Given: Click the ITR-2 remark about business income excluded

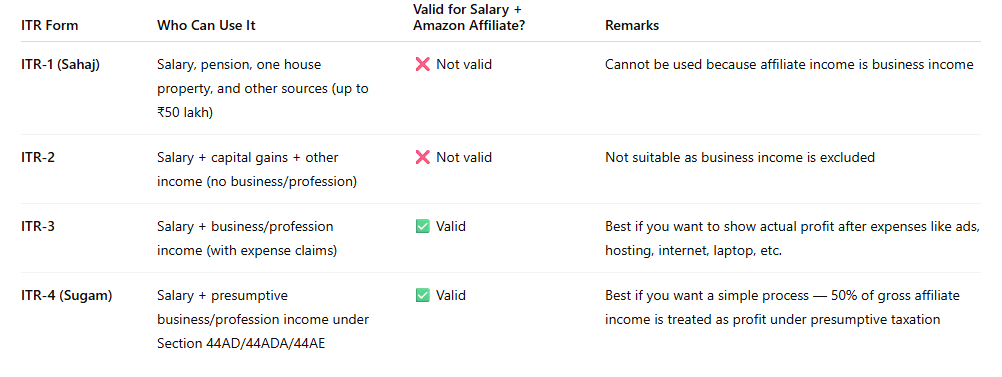Looking at the screenshot, I should click(x=740, y=157).
